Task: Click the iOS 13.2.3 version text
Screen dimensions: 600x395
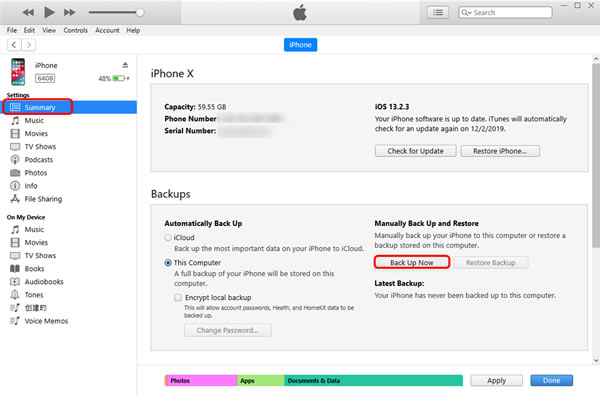Action: 392,106
